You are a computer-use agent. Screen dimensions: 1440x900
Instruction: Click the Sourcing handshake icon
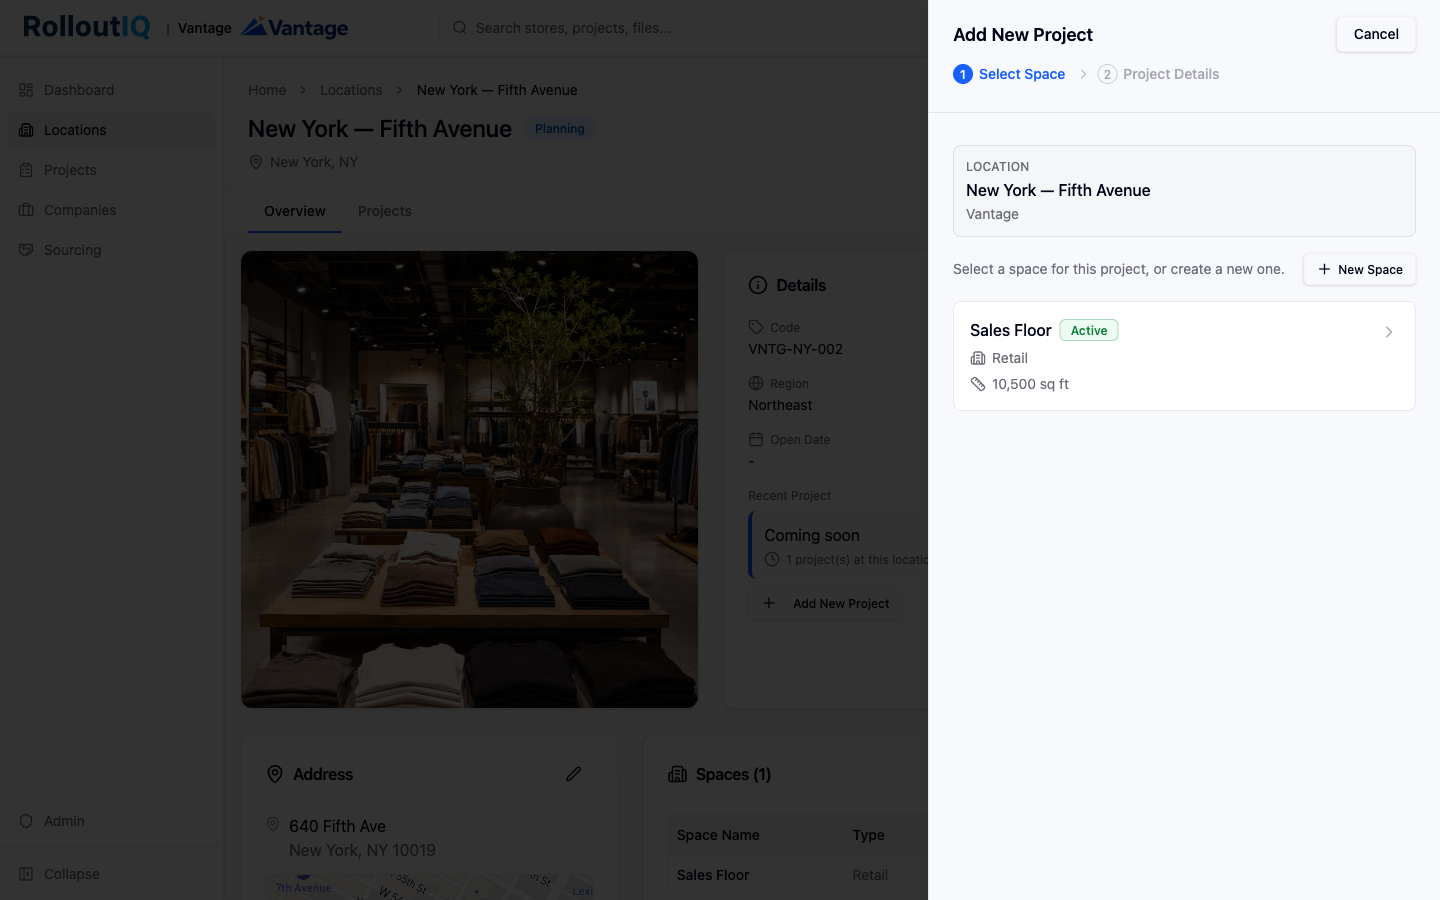26,250
